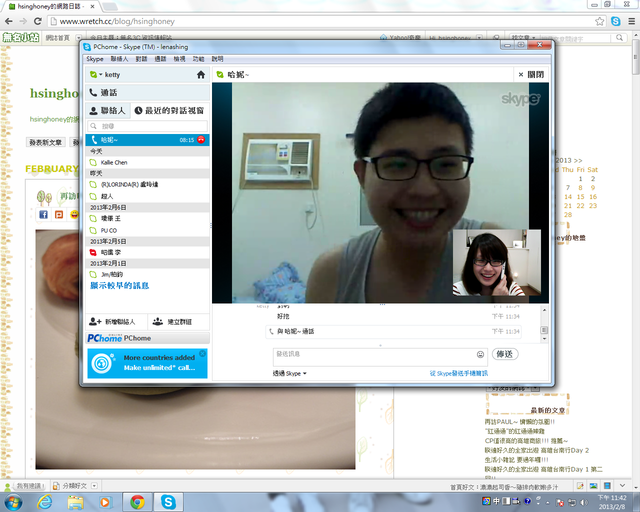Close the Skype ad banner
640x512 pixels.
click(x=202, y=353)
